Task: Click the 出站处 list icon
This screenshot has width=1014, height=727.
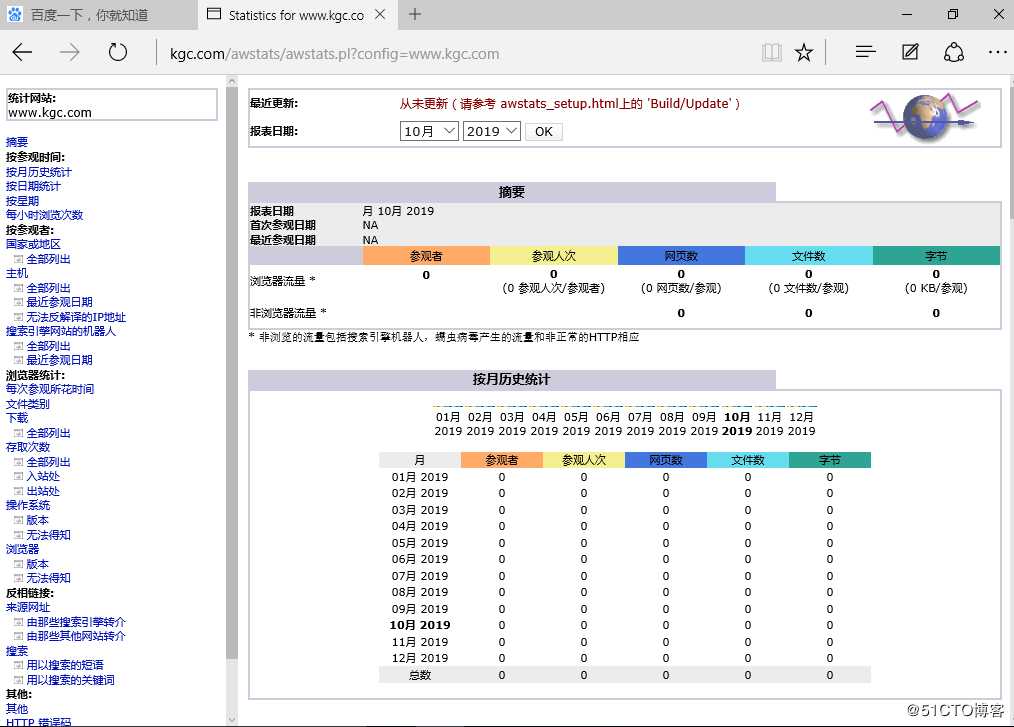Action: [19, 492]
